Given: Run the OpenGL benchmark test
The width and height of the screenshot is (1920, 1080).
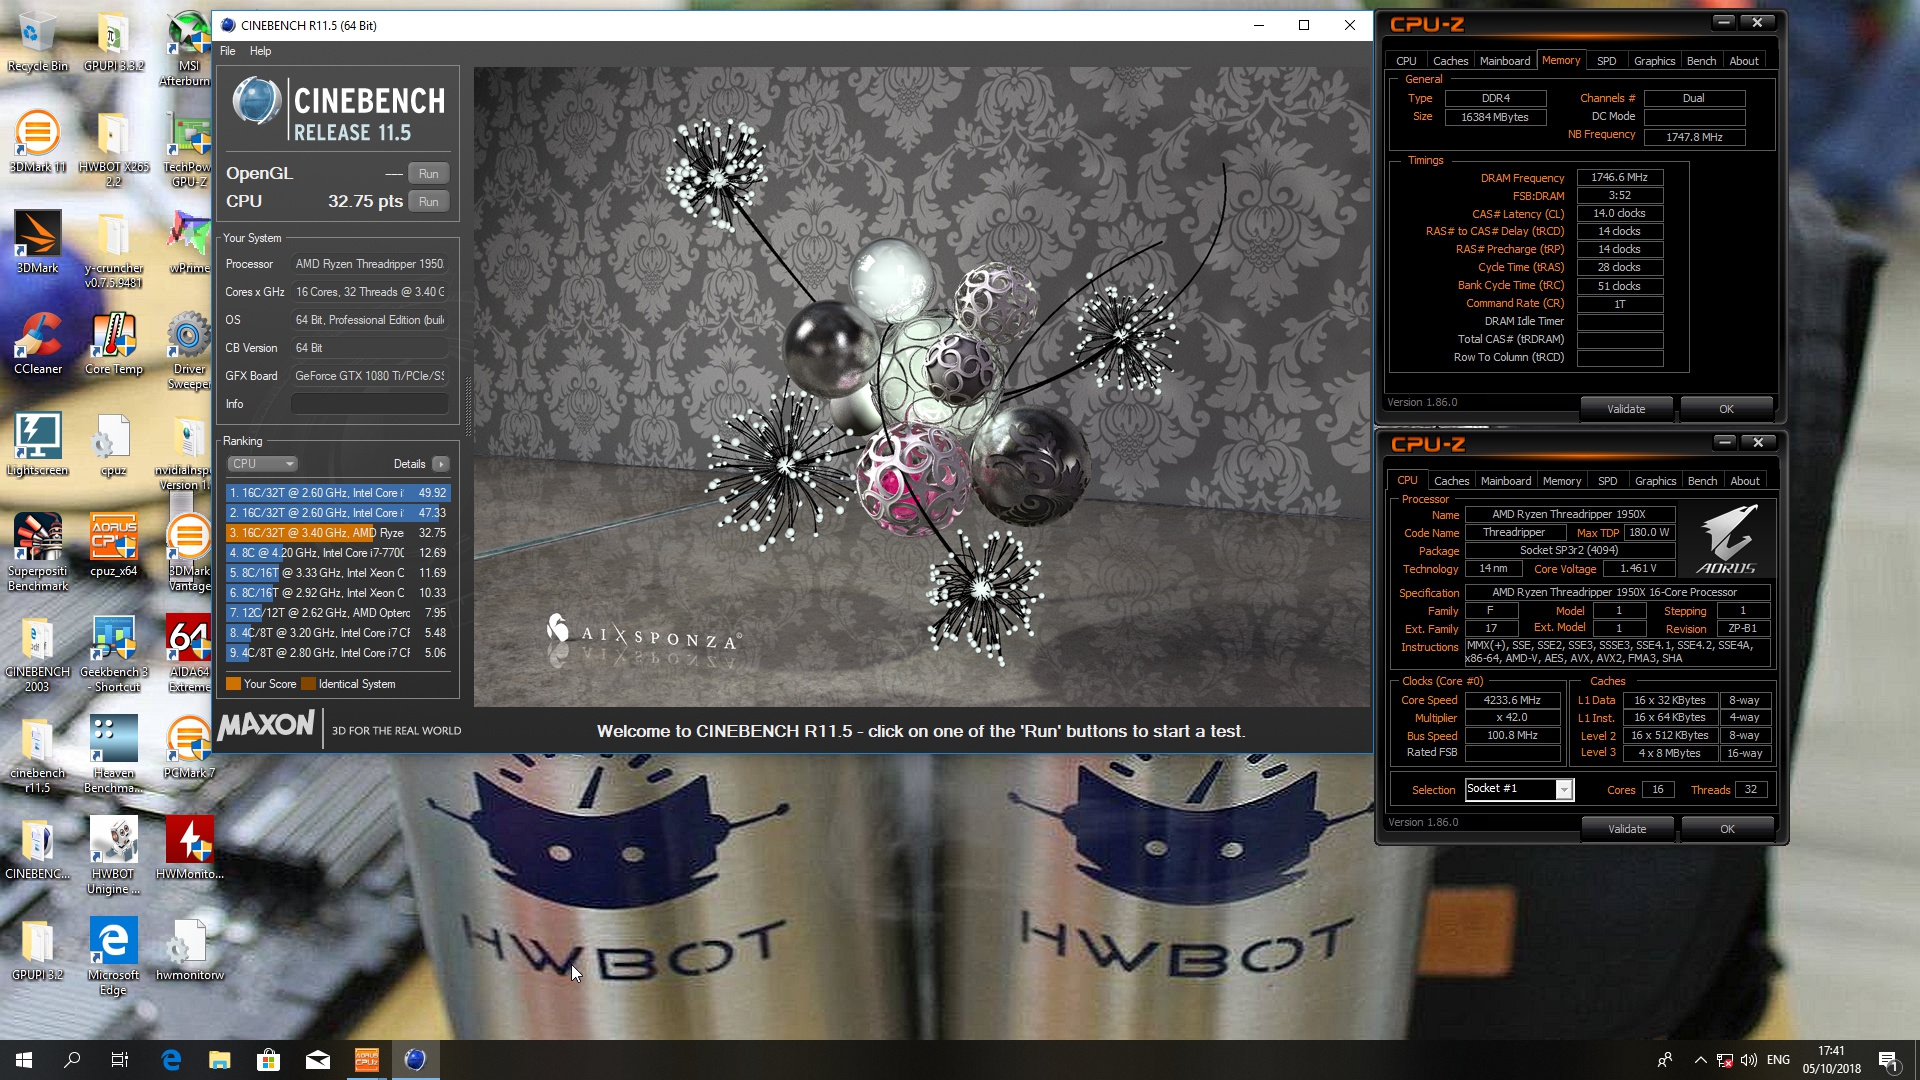Looking at the screenshot, I should click(x=428, y=174).
